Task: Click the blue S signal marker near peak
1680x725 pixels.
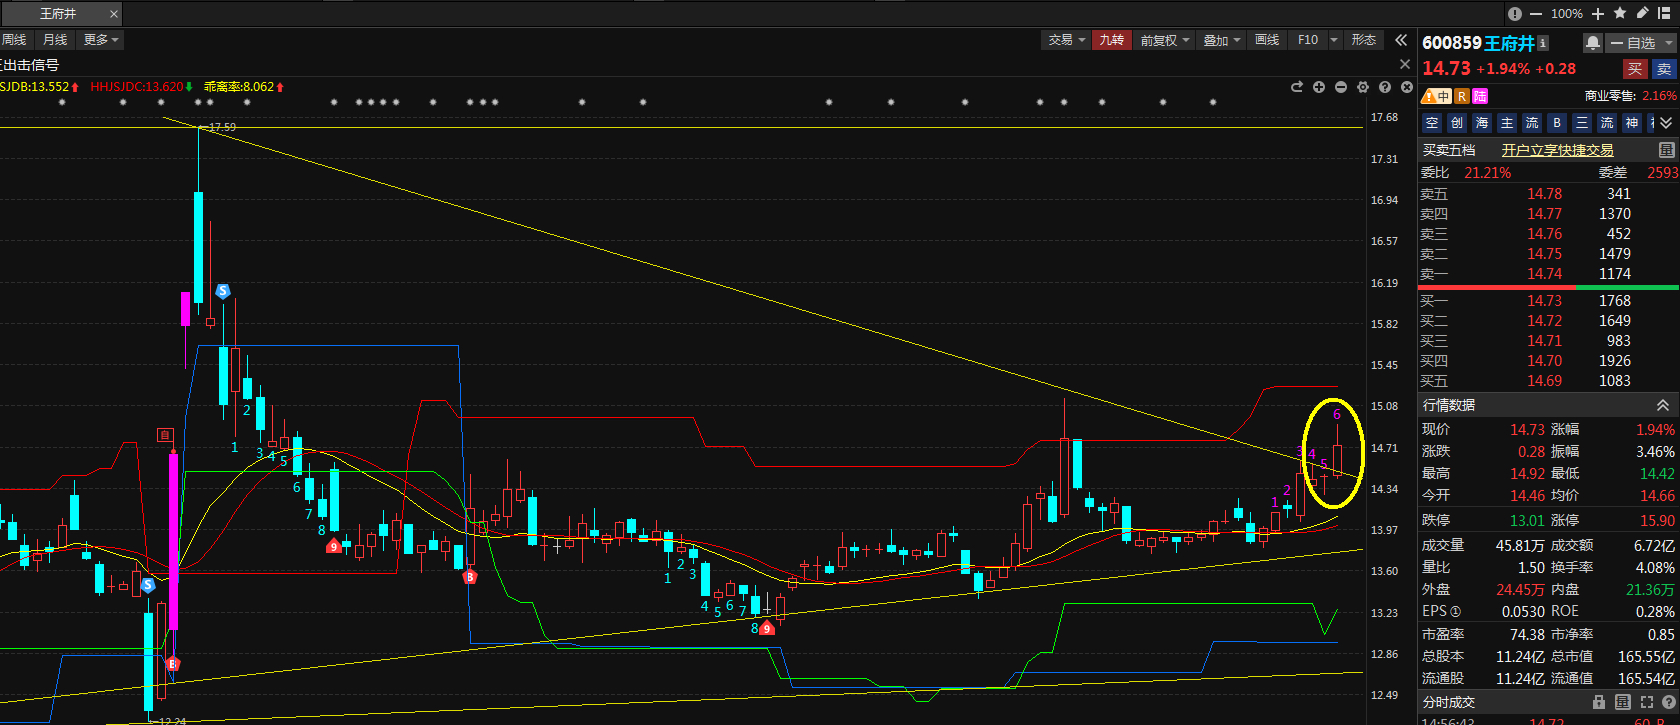Action: [223, 291]
